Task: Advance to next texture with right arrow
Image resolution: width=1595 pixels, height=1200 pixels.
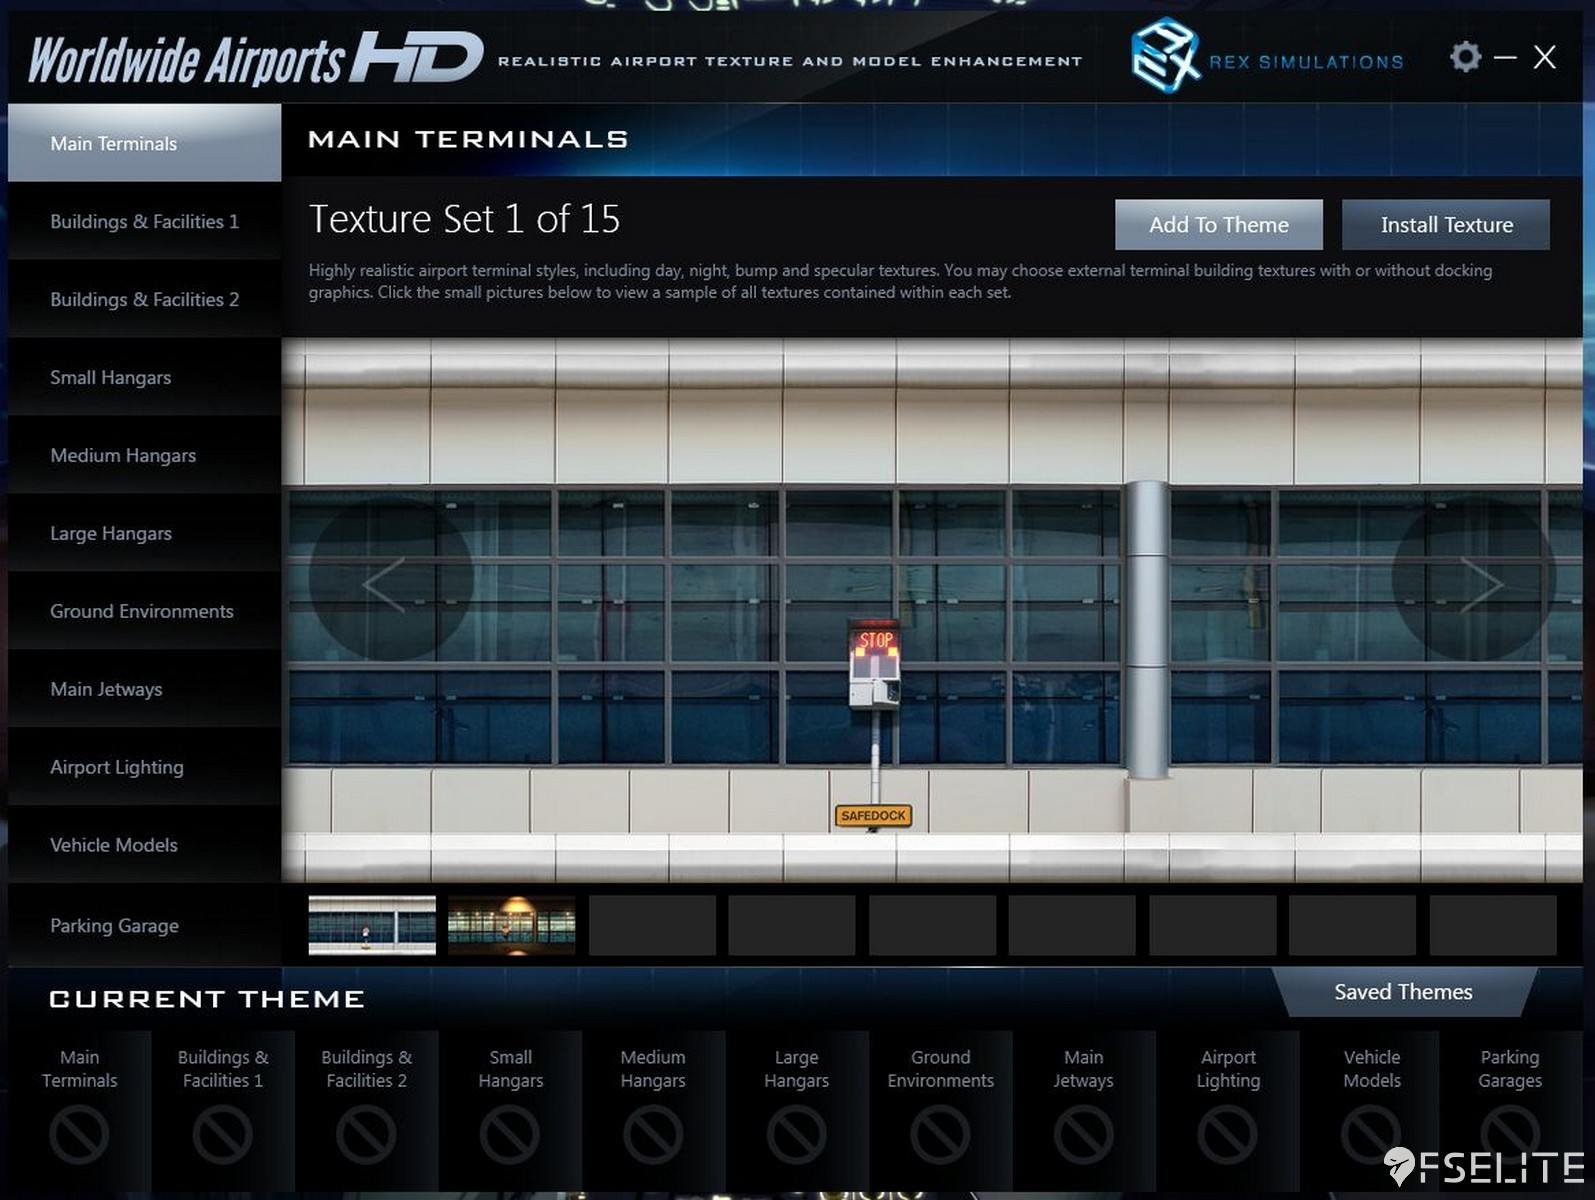Action: [1480, 583]
